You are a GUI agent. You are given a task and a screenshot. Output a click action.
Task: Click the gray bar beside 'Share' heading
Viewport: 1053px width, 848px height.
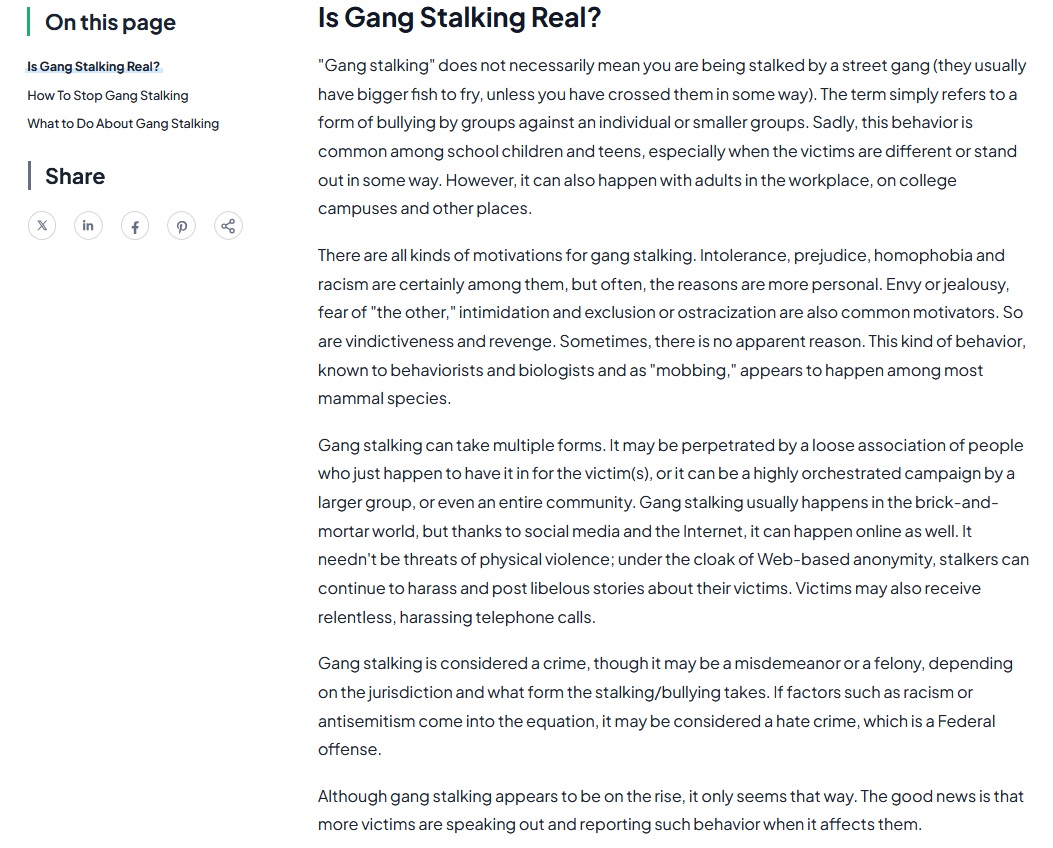tap(29, 175)
